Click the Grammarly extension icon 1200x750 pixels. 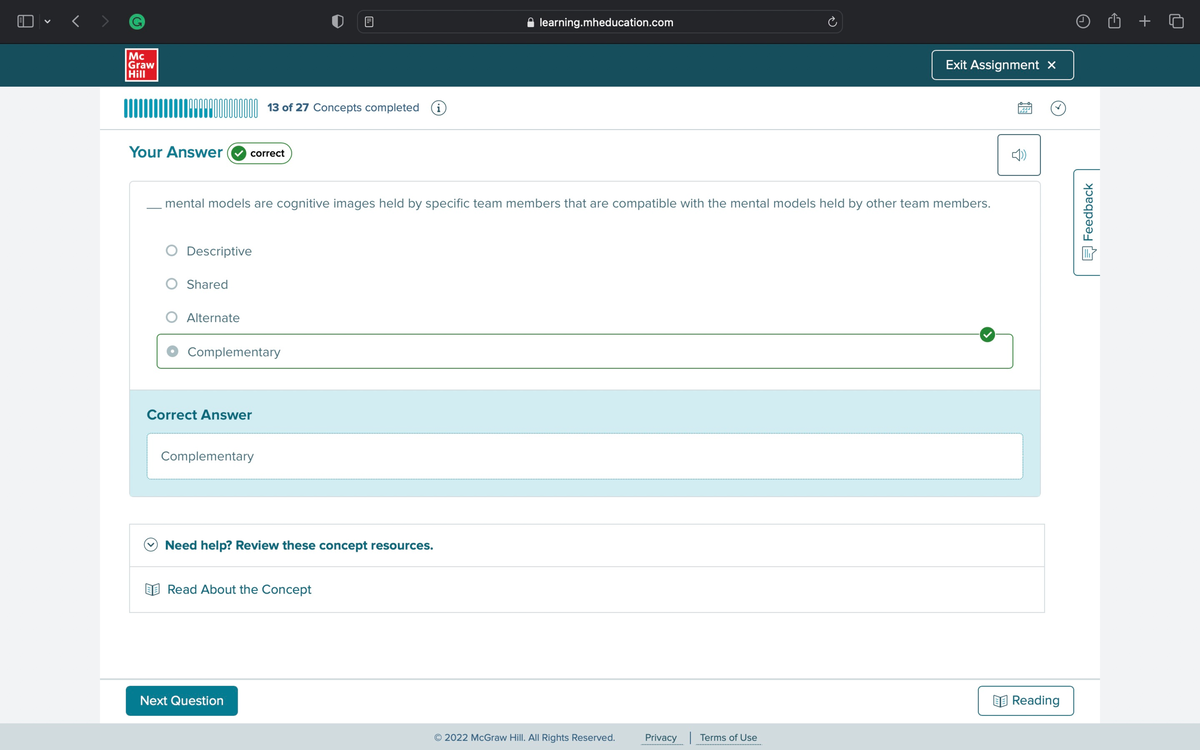coord(132,22)
